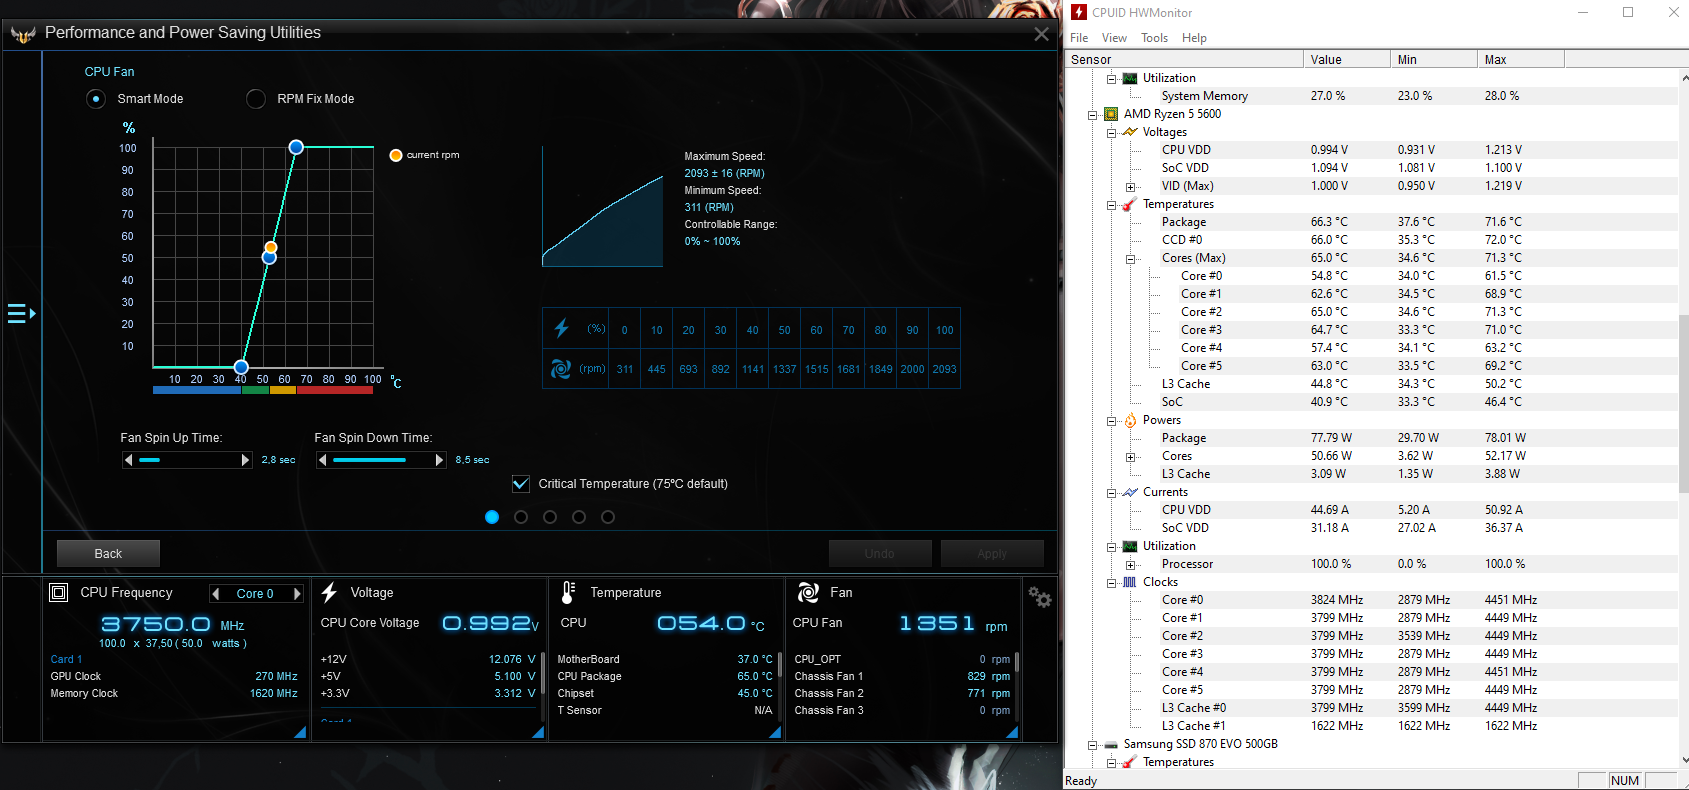
Task: Switch to the fifth page indicator dot
Action: click(x=608, y=517)
